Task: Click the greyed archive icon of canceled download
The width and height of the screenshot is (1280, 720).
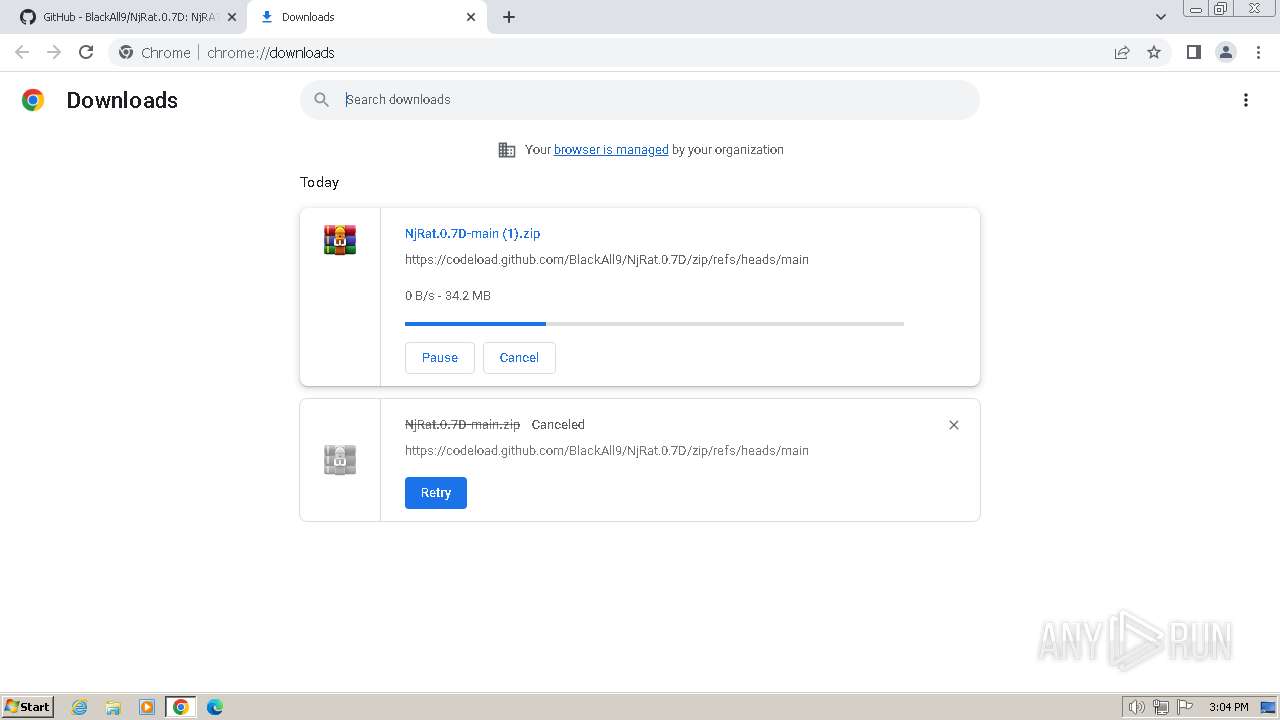Action: pos(340,460)
